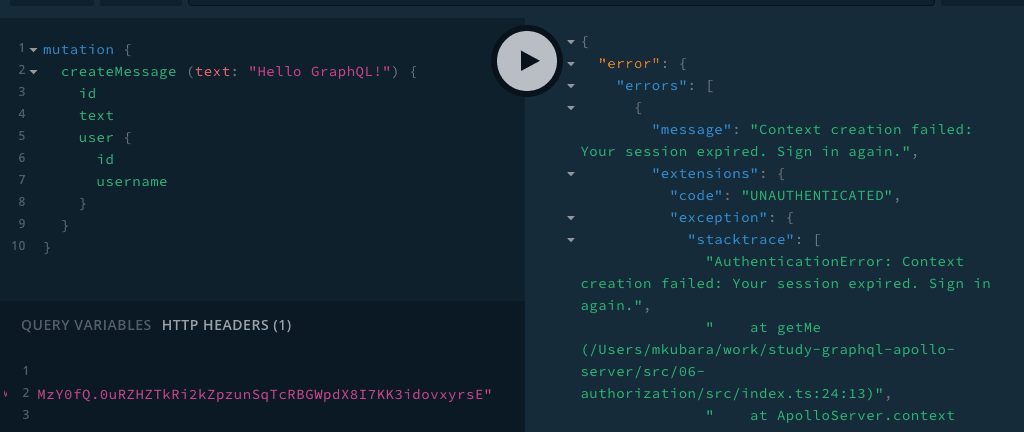Click the token string in headers editor
The width and height of the screenshot is (1024, 432).
point(264,394)
